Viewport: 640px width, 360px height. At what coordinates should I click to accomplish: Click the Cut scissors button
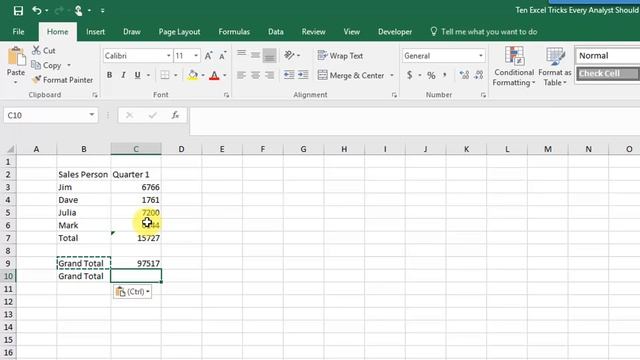pos(44,51)
